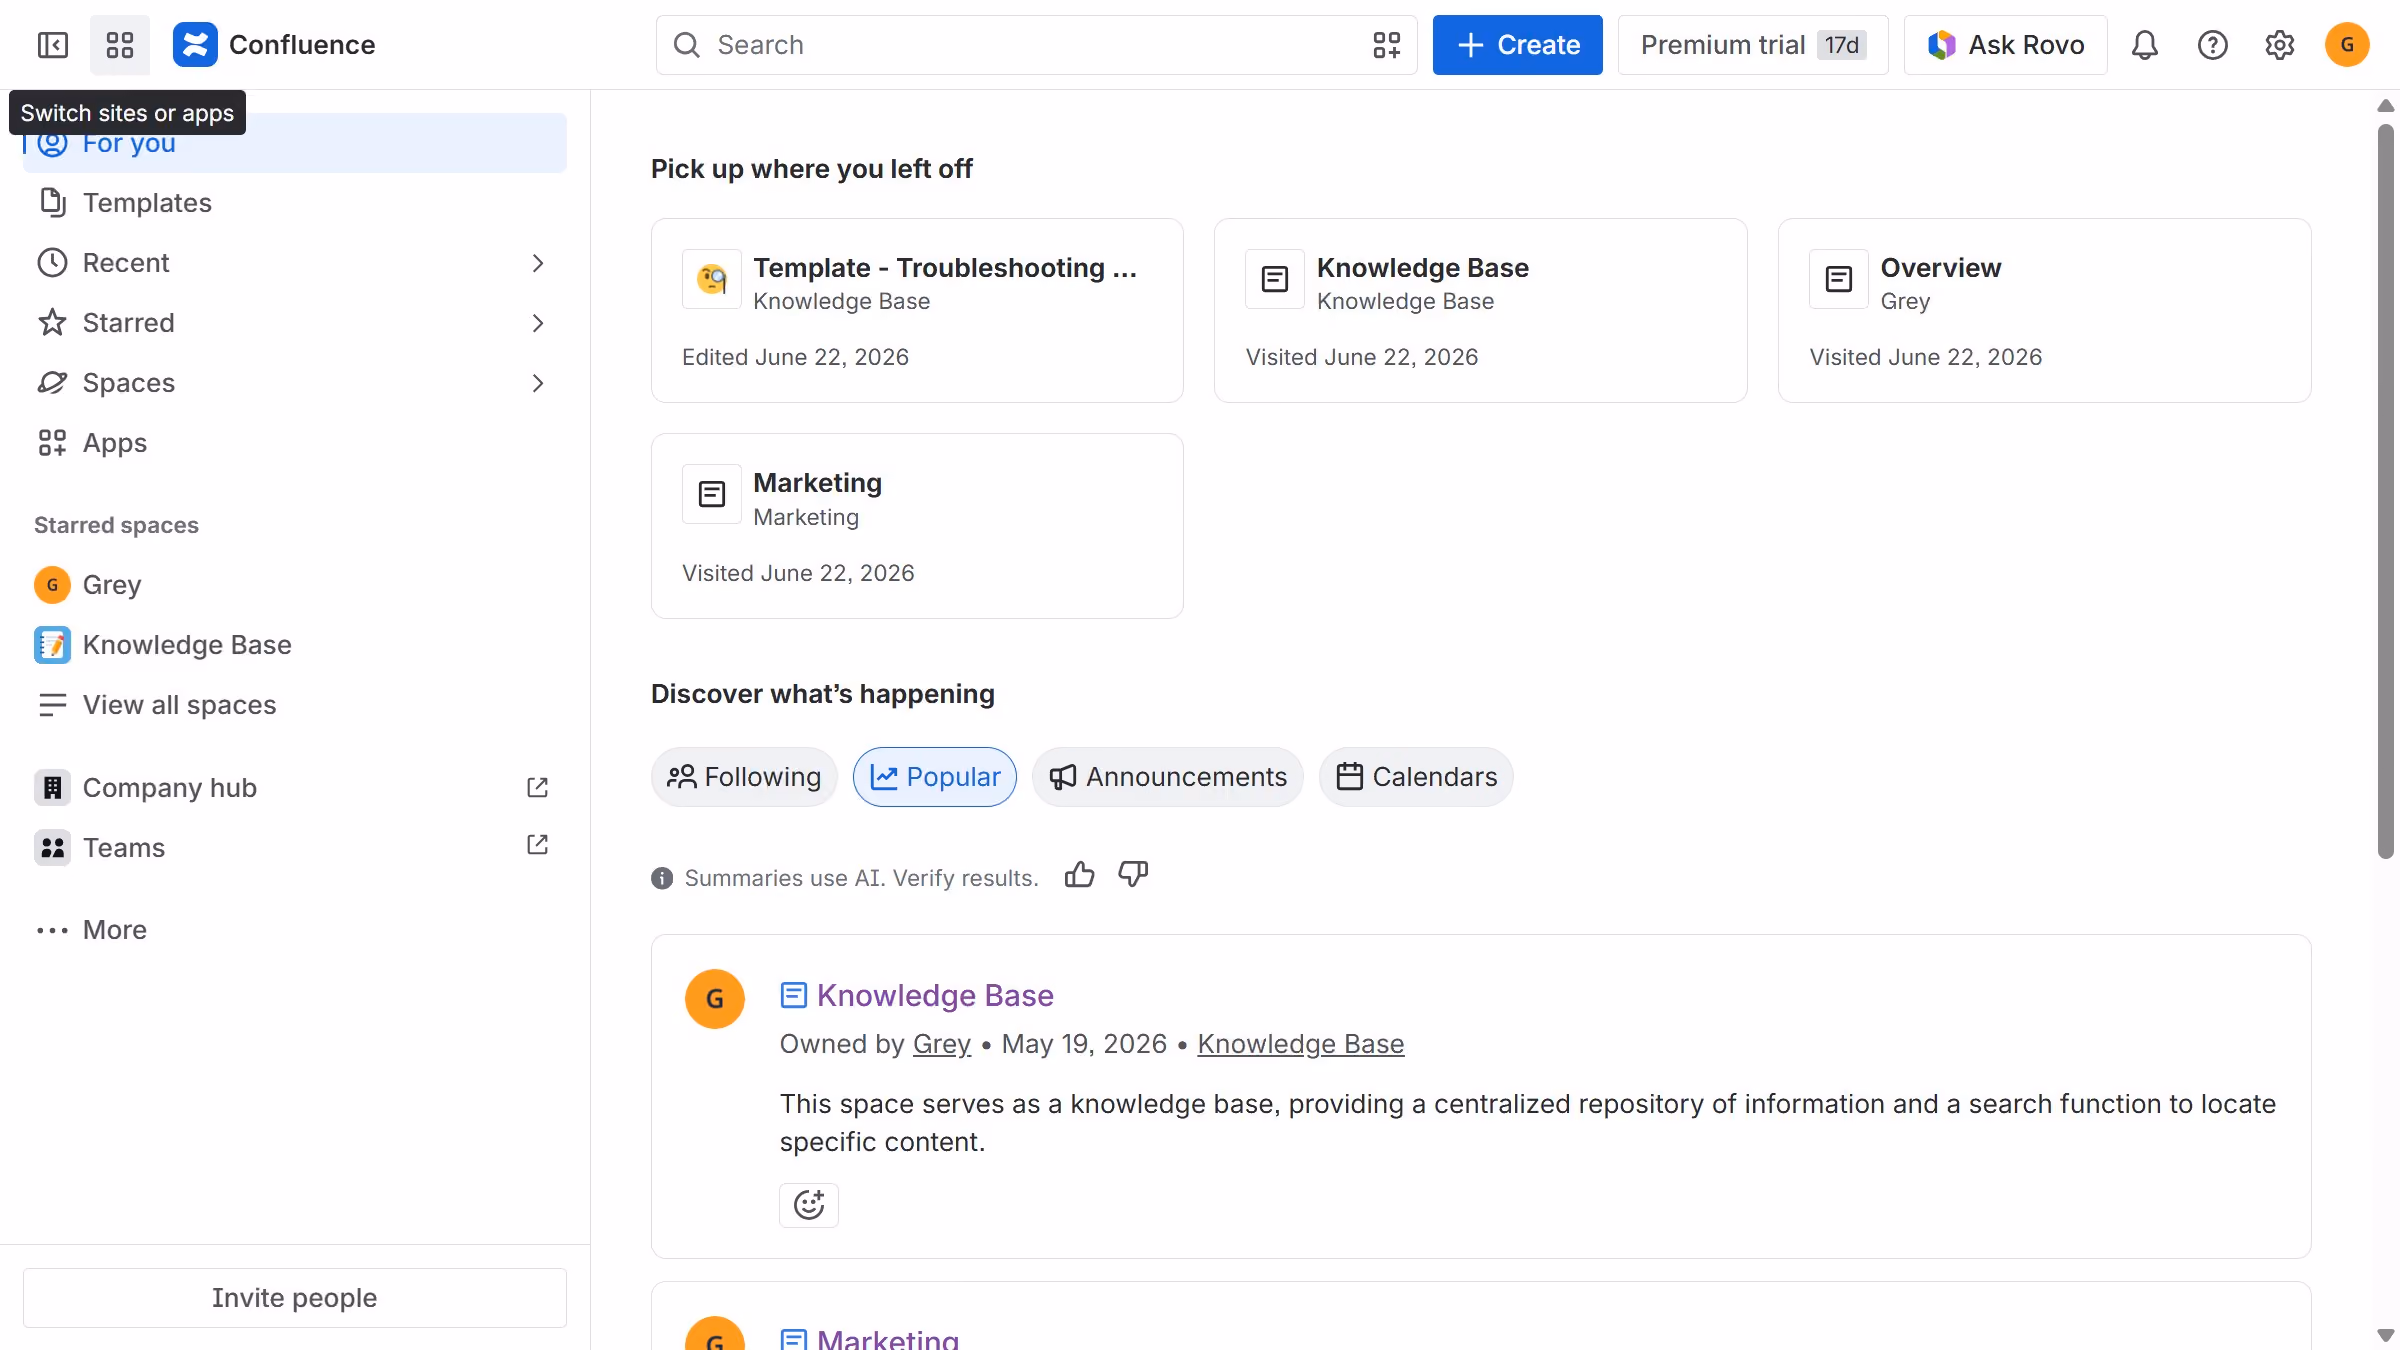
Task: Open Knowledge Base feed post title
Action: [935, 995]
